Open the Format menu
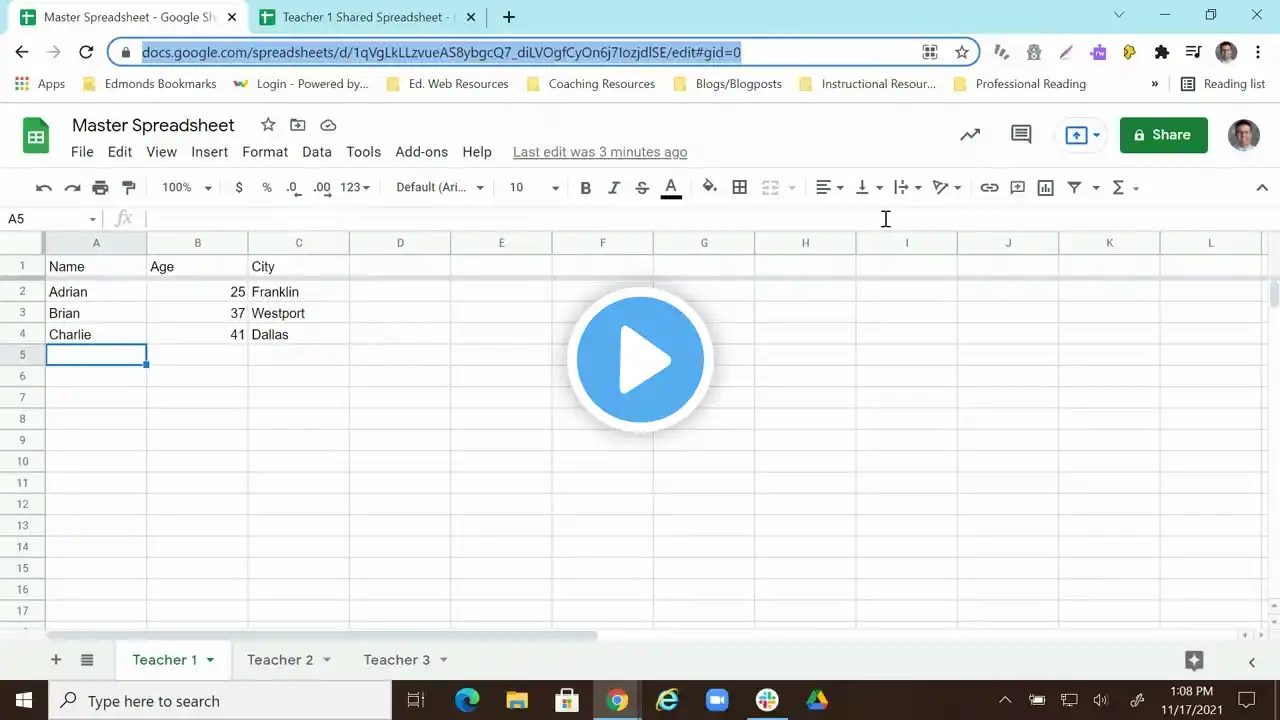The width and height of the screenshot is (1280, 720). pos(265,152)
